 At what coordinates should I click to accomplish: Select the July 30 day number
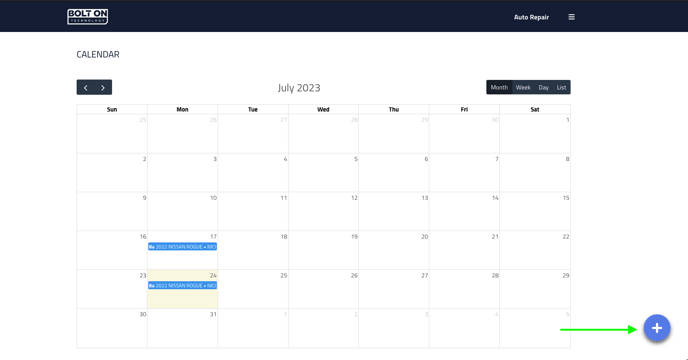point(143,314)
